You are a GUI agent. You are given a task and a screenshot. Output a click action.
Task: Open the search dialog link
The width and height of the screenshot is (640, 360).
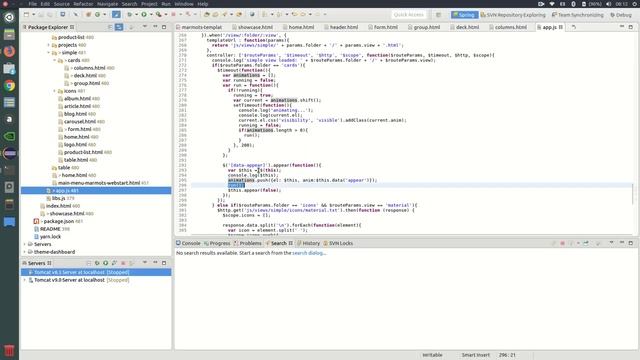tap(309, 253)
